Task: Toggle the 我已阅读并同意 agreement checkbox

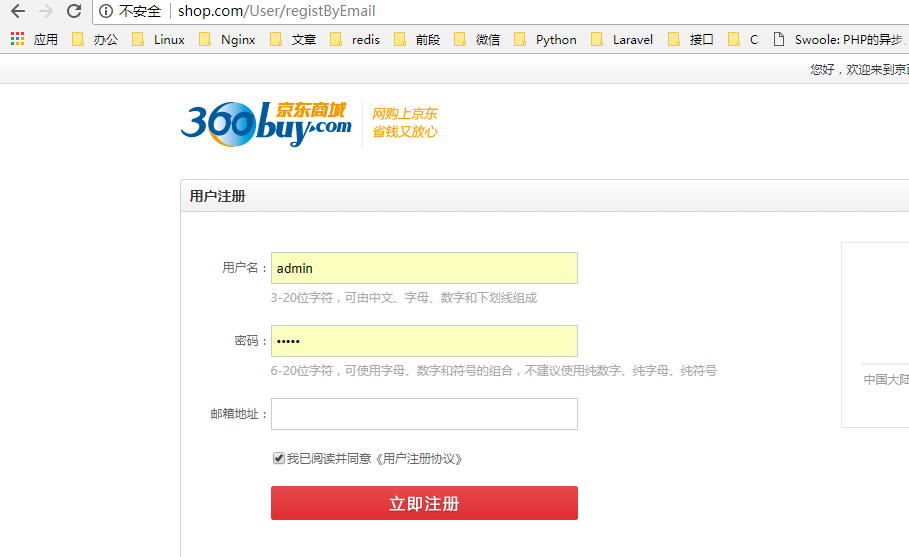Action: pyautogui.click(x=279, y=459)
